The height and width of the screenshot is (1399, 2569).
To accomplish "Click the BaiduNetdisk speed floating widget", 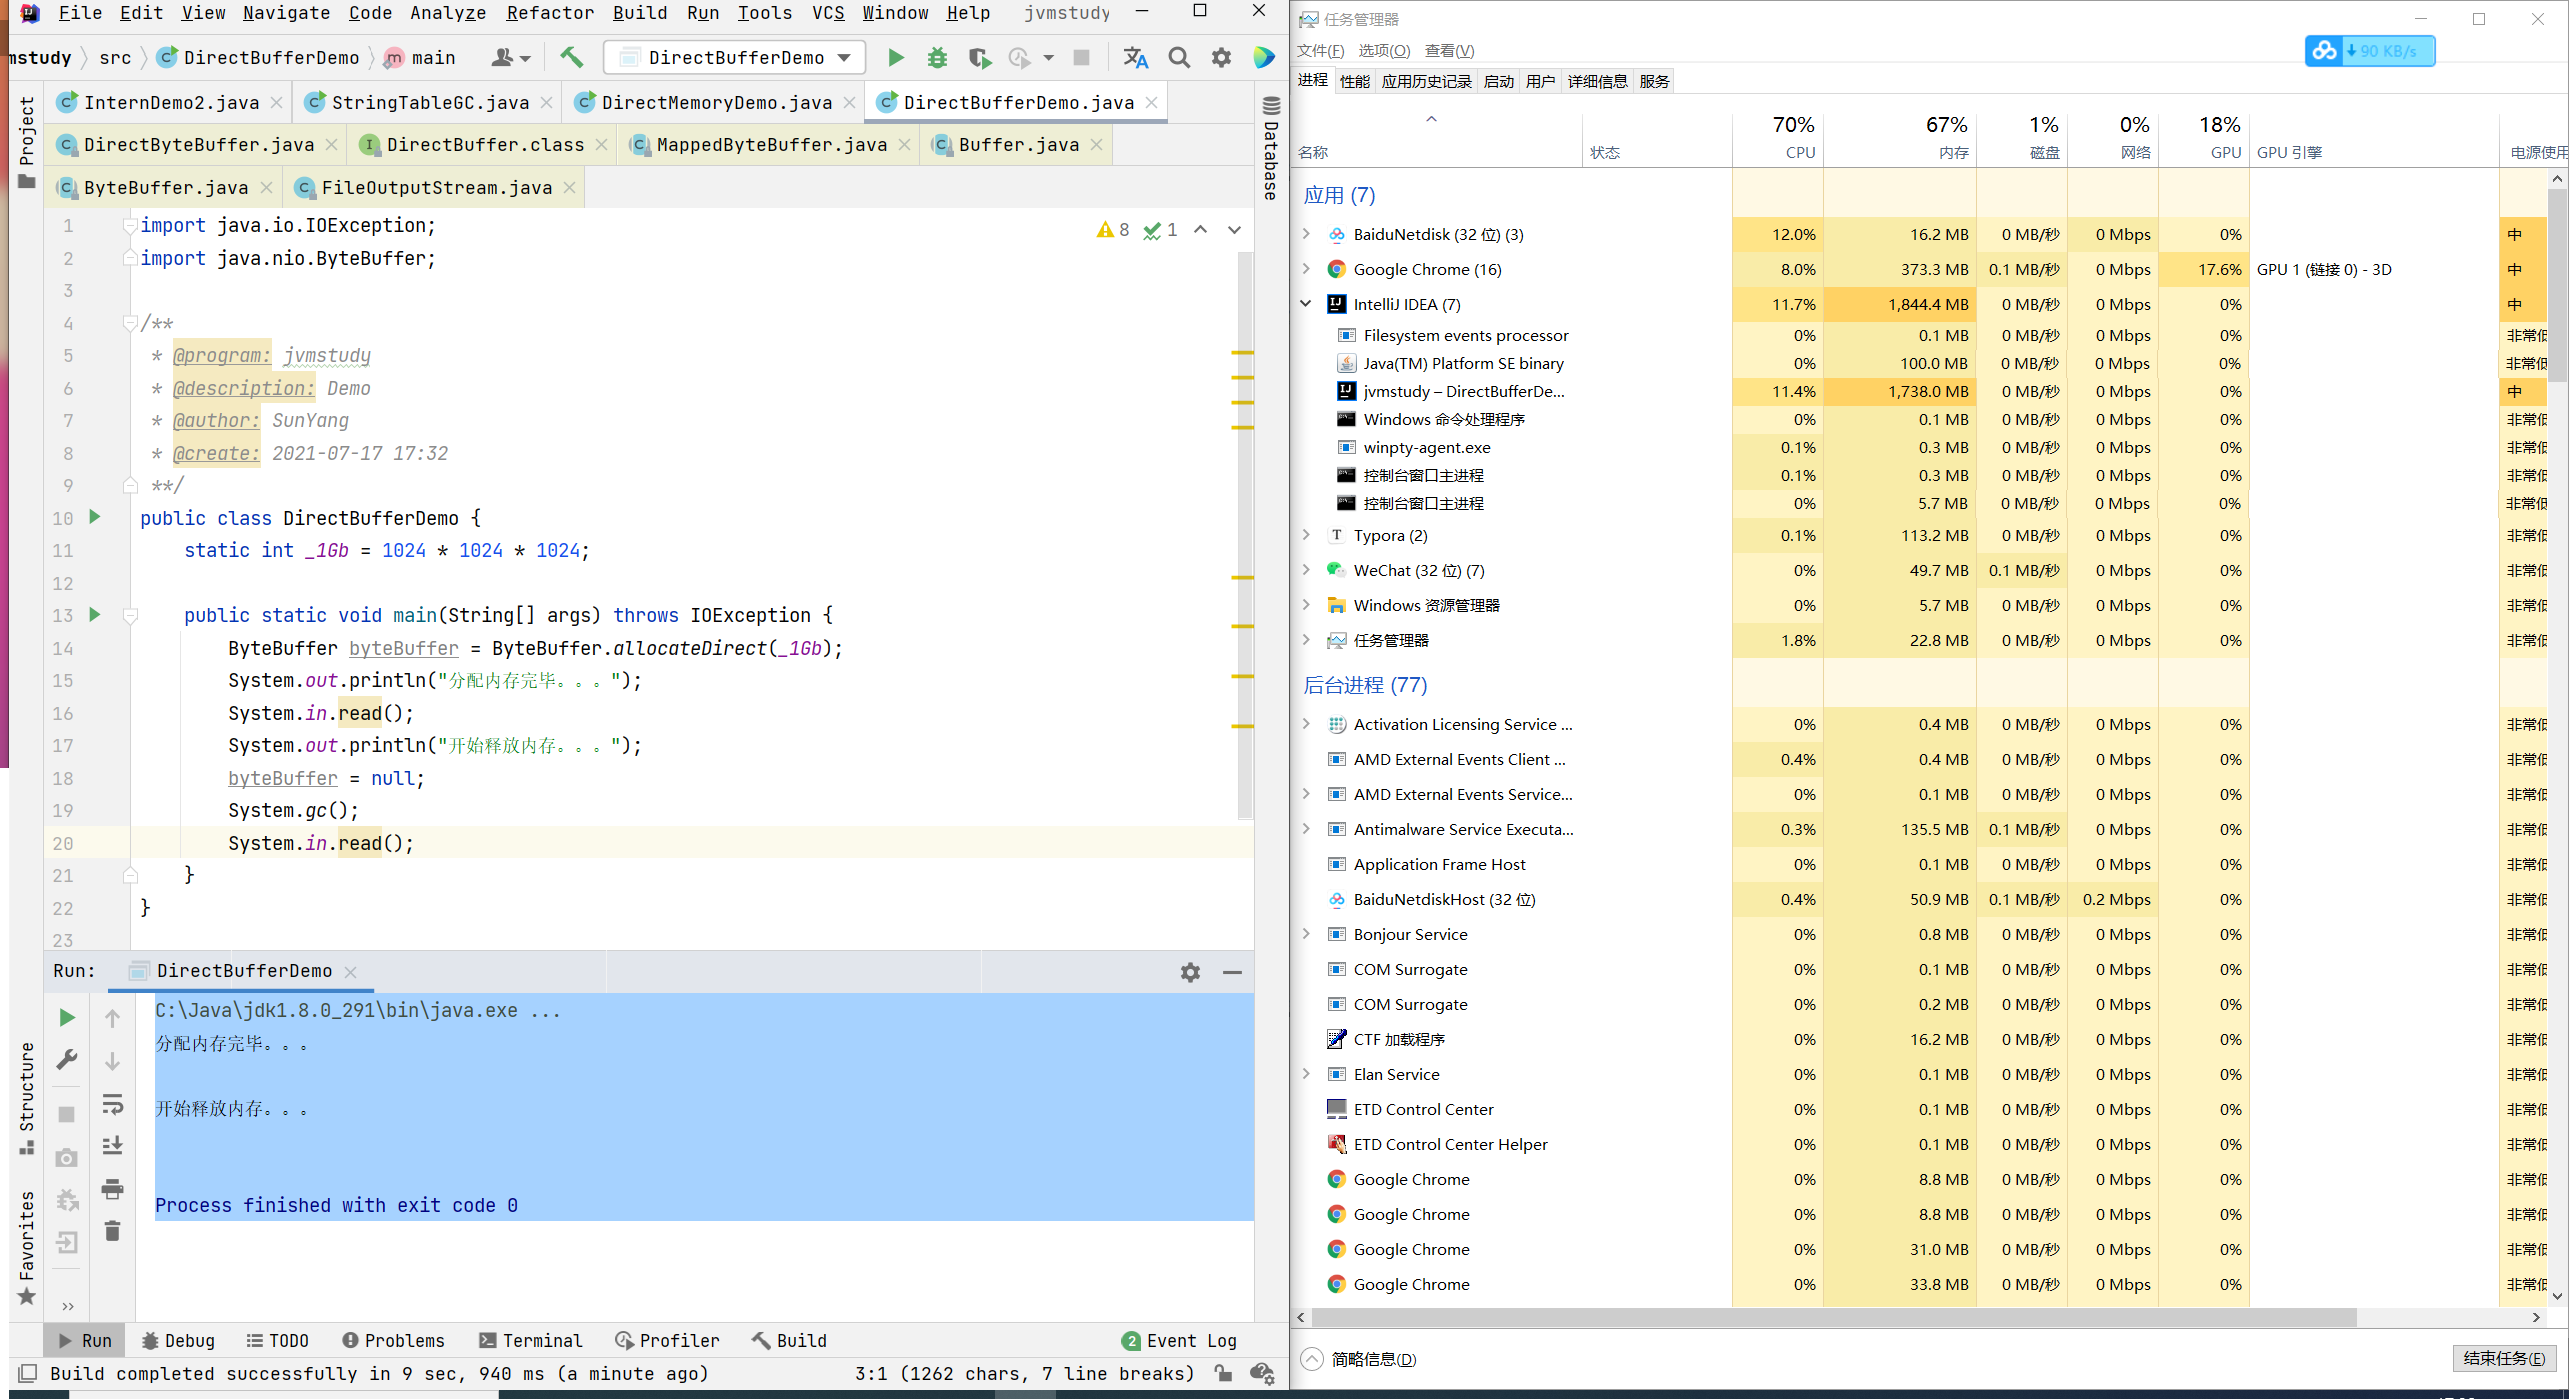I will 2369,50.
